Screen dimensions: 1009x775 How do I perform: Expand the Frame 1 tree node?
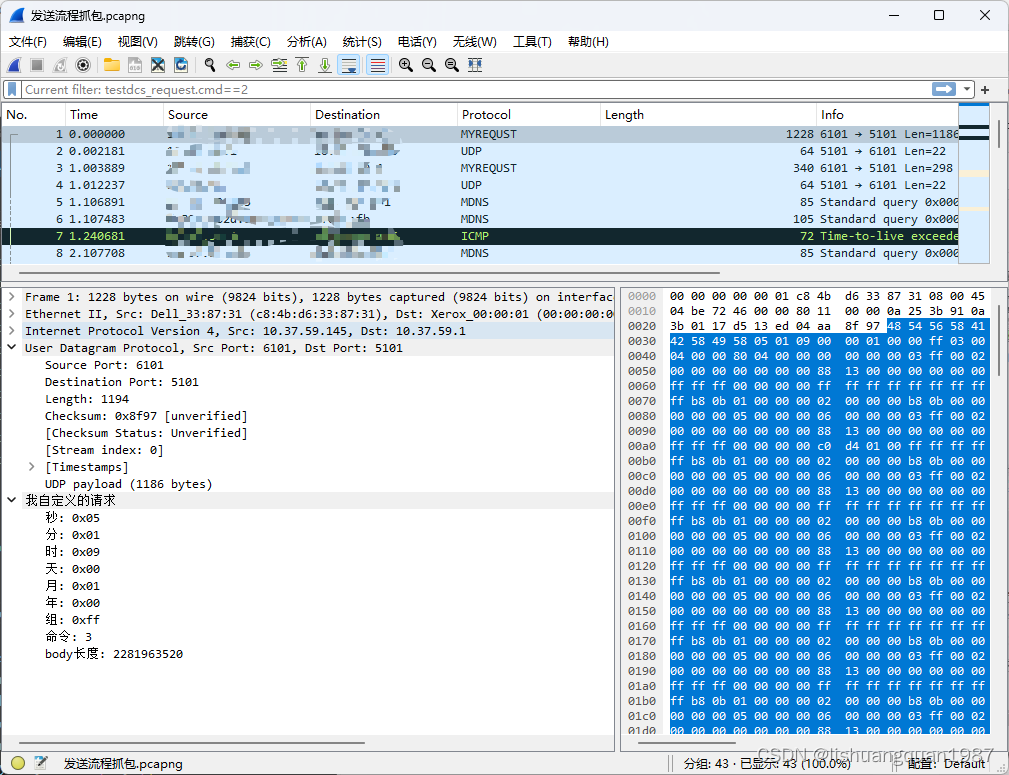click(12, 297)
